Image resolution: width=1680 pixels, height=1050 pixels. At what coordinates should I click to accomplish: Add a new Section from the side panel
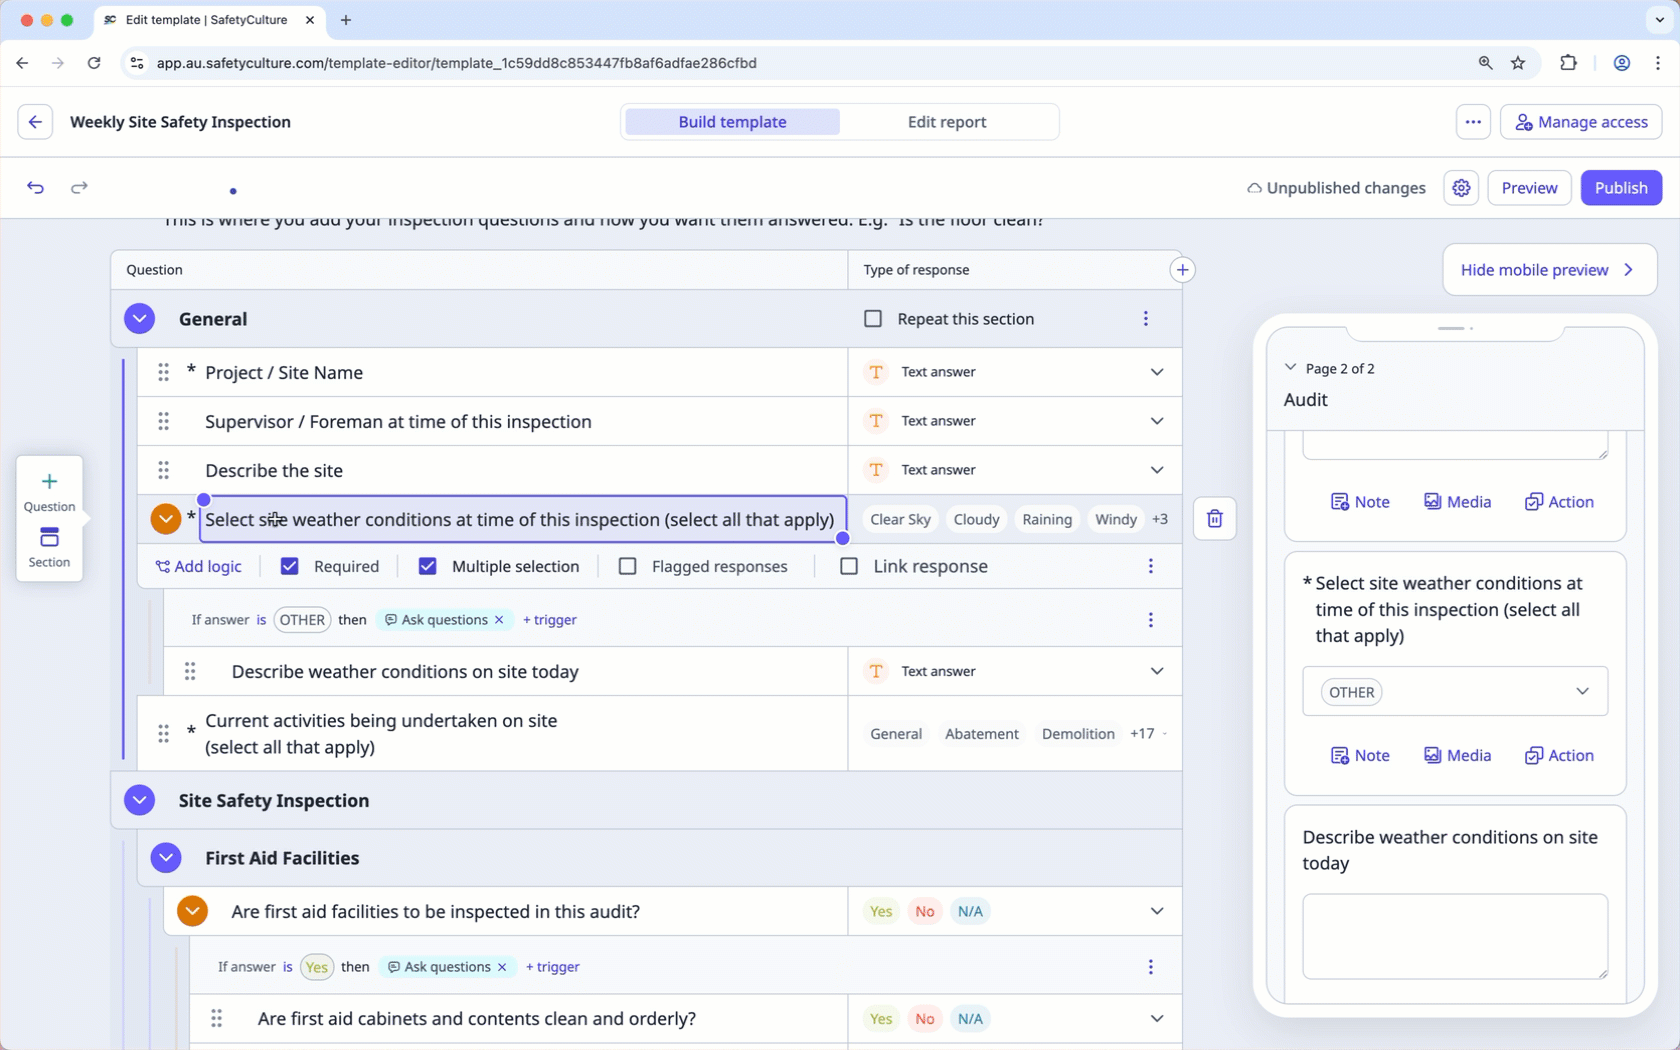tap(49, 548)
